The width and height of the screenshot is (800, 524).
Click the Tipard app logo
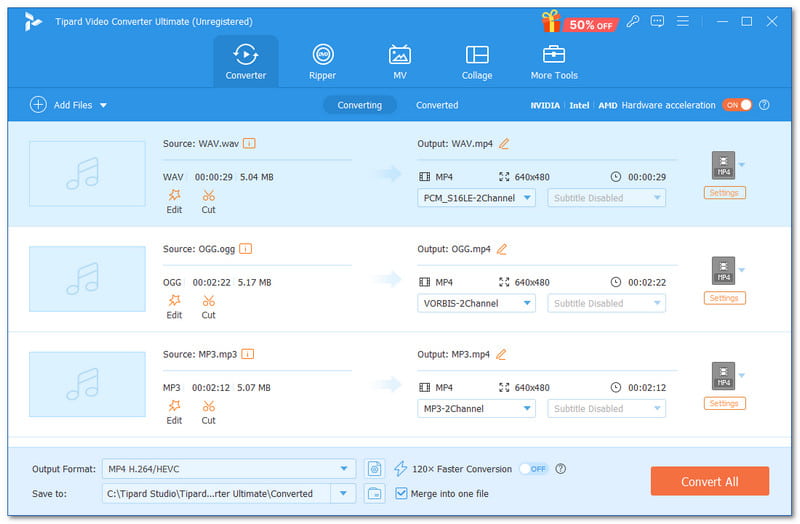click(x=33, y=21)
